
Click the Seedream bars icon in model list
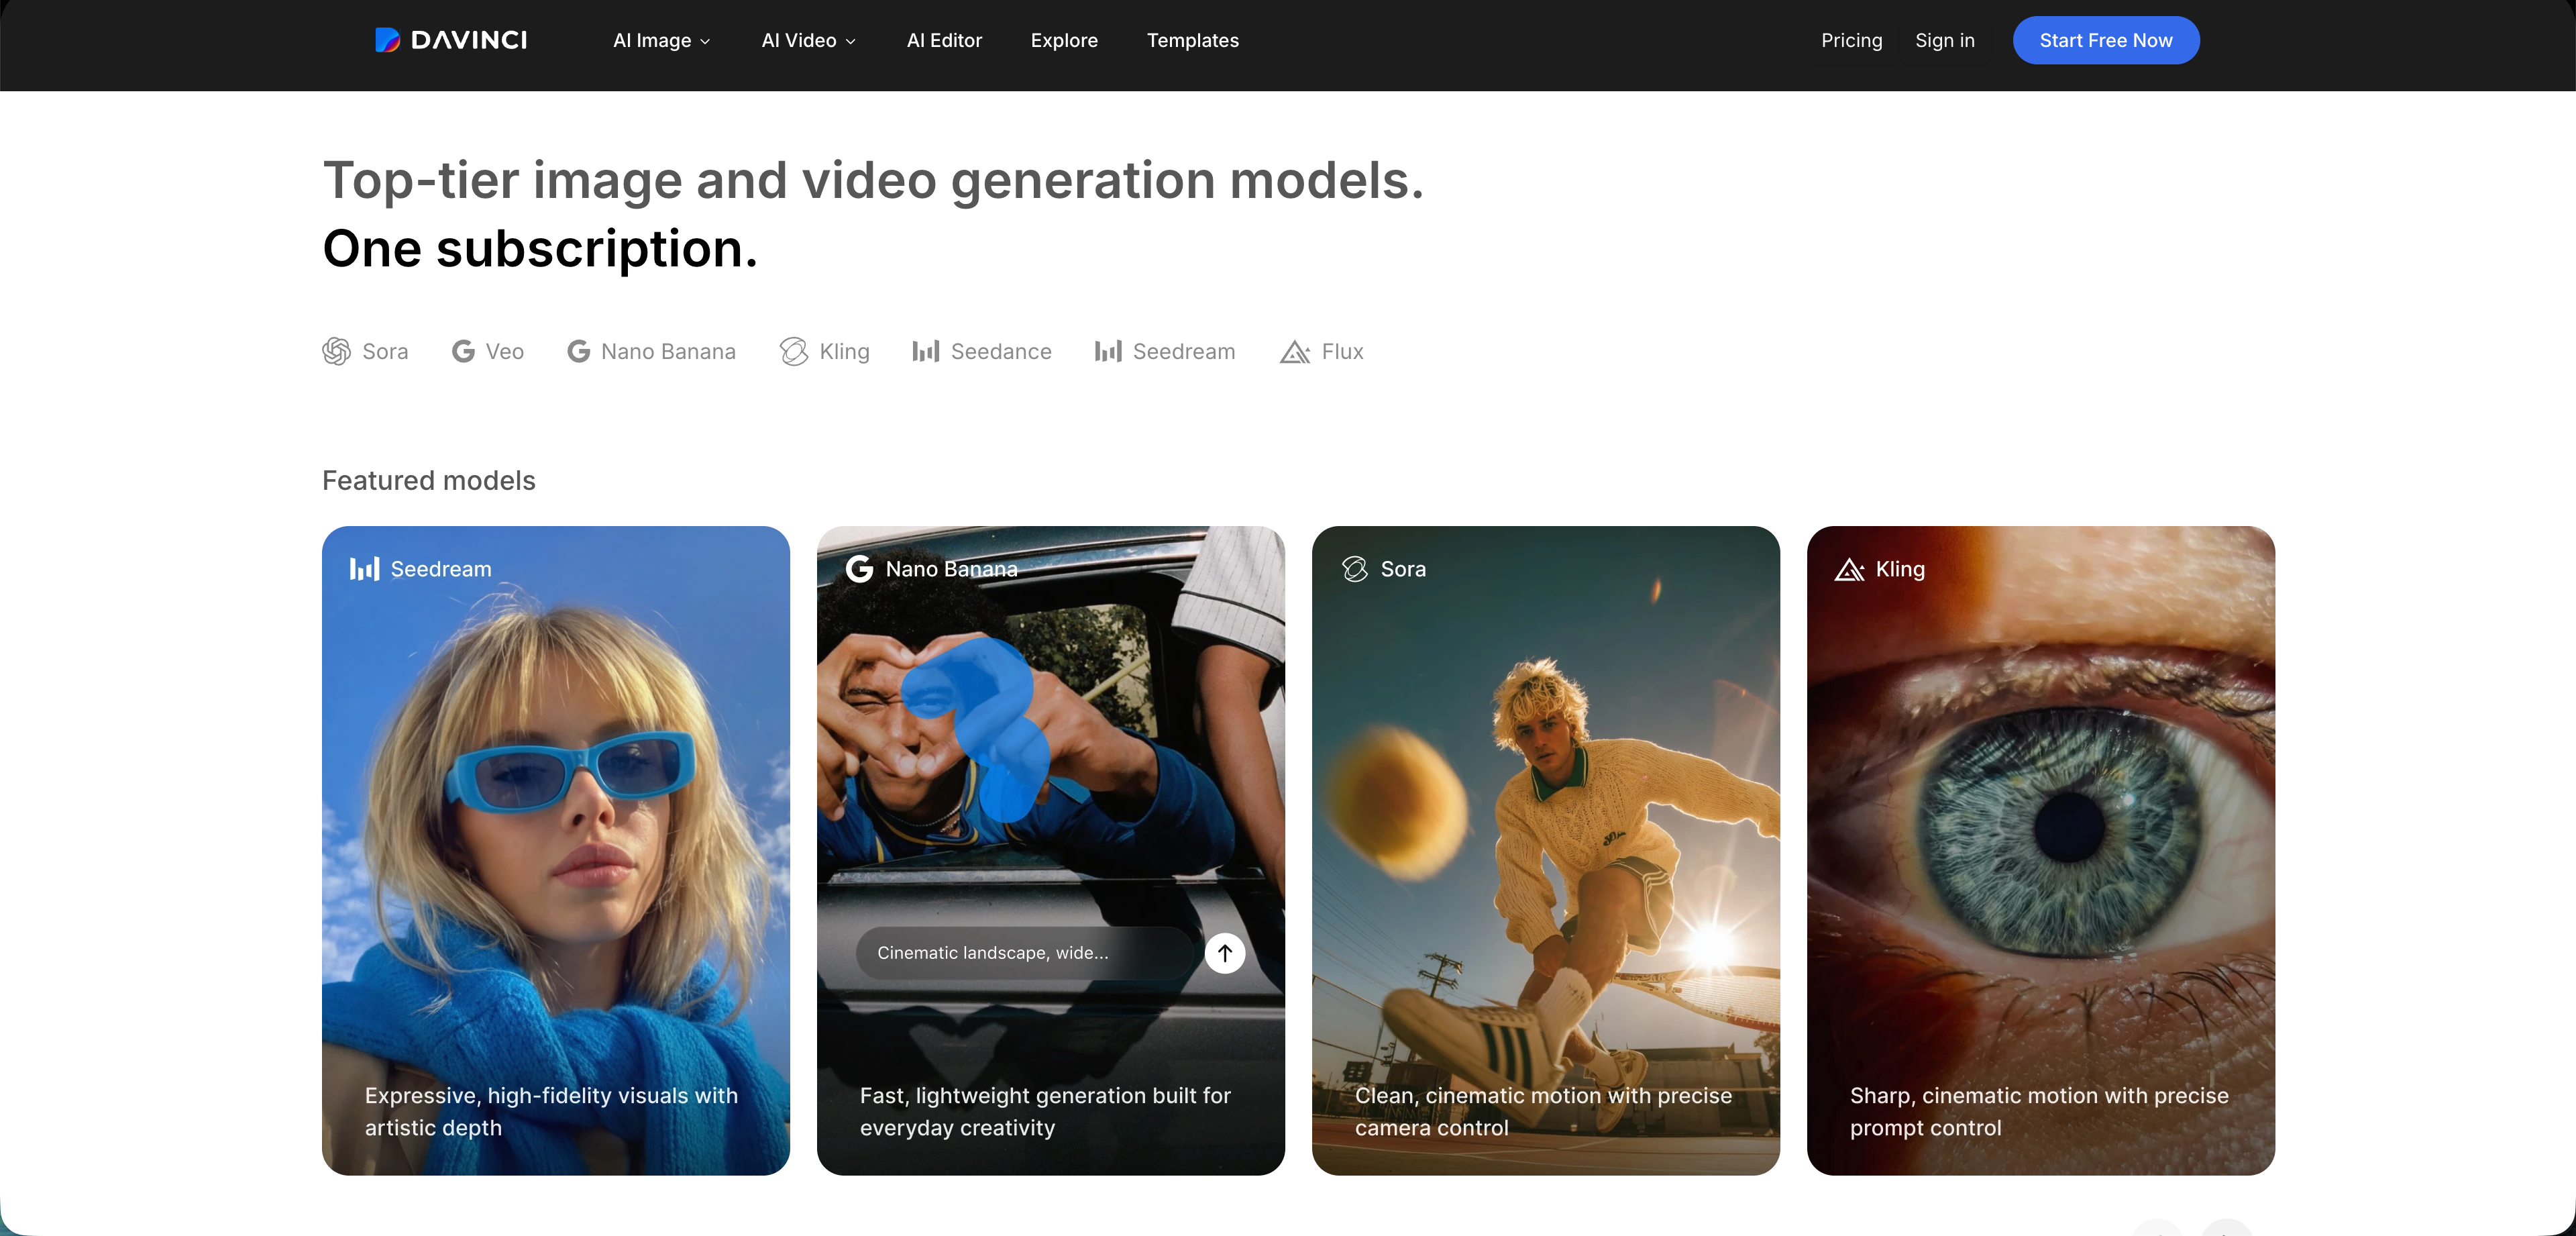[1108, 352]
